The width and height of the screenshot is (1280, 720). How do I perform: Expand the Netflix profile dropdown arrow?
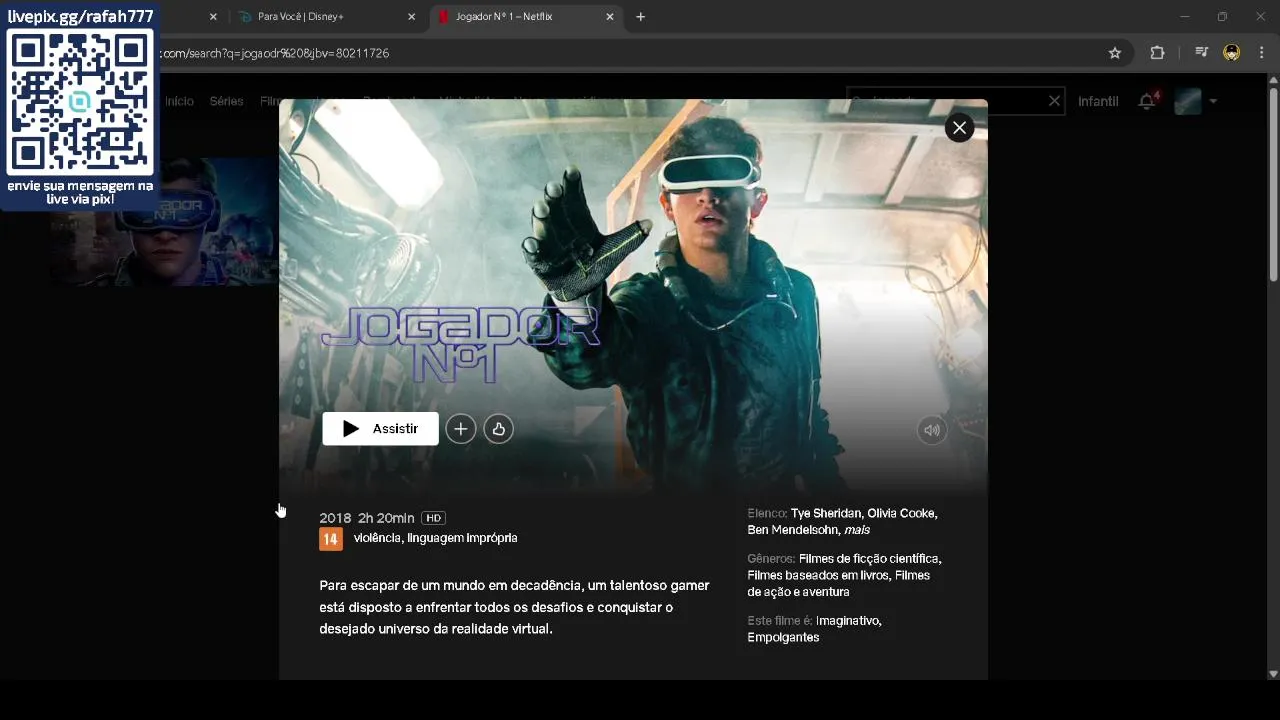coord(1213,101)
